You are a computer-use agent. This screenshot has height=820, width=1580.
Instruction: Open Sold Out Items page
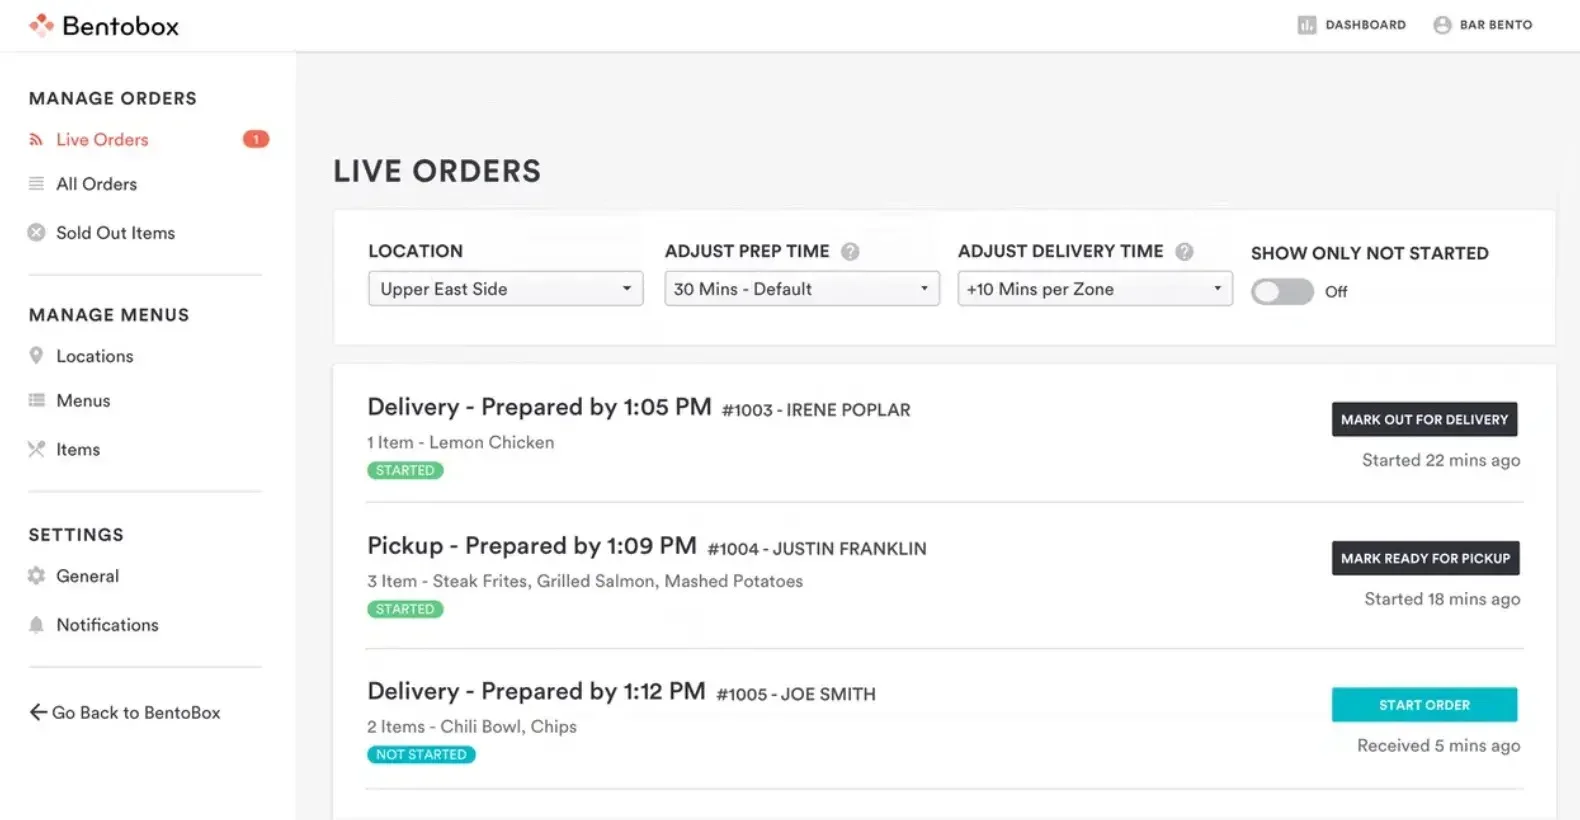[x=115, y=233]
